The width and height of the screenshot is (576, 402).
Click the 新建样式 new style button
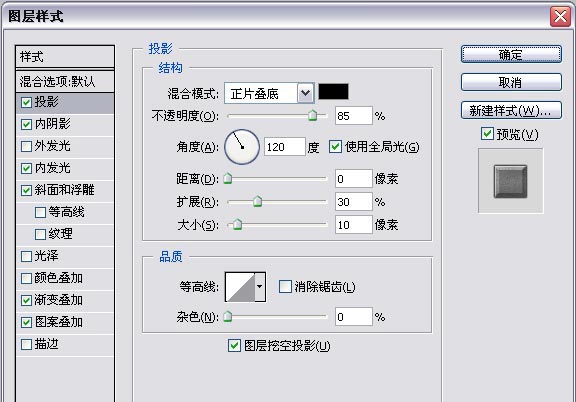511,110
